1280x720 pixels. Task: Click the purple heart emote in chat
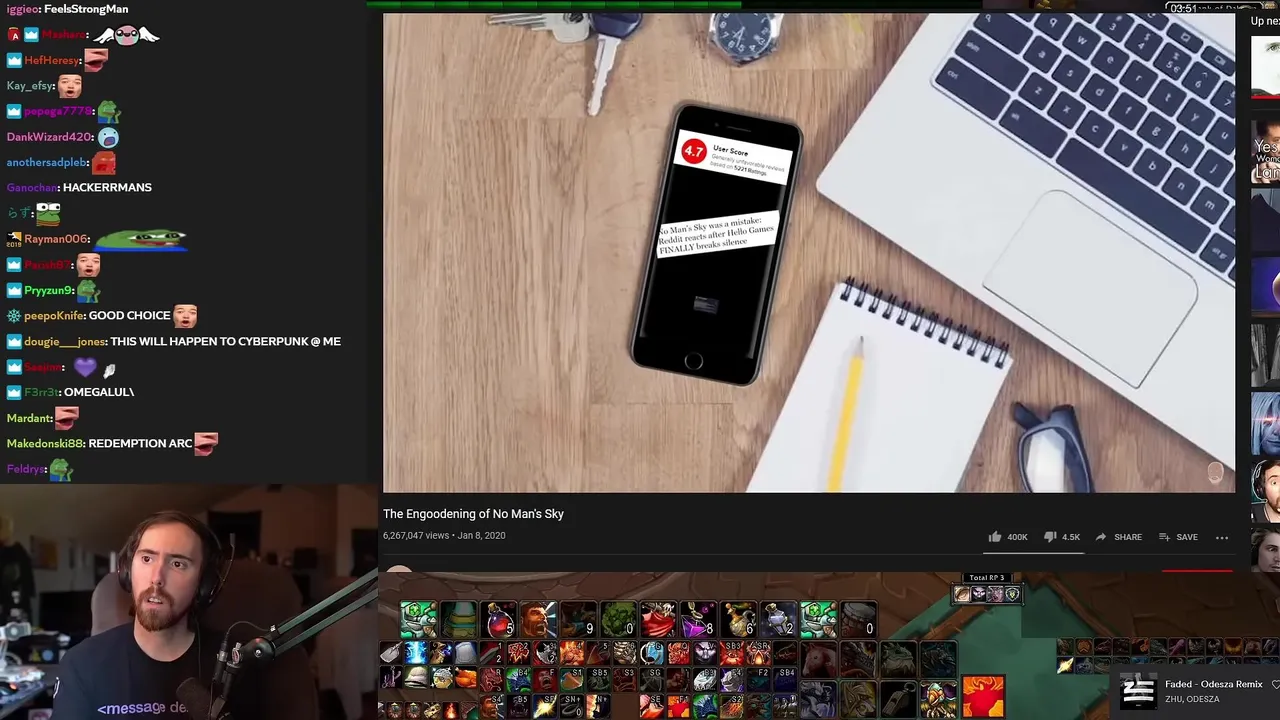(85, 367)
